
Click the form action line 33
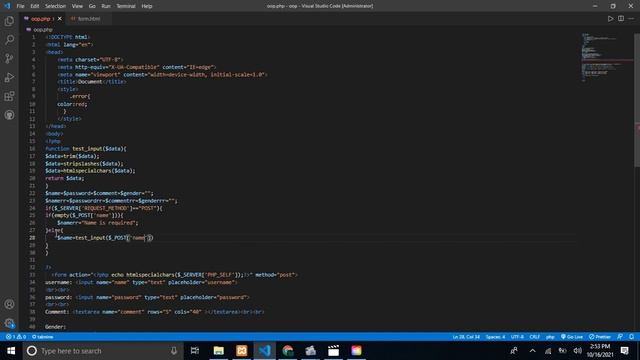(x=174, y=275)
